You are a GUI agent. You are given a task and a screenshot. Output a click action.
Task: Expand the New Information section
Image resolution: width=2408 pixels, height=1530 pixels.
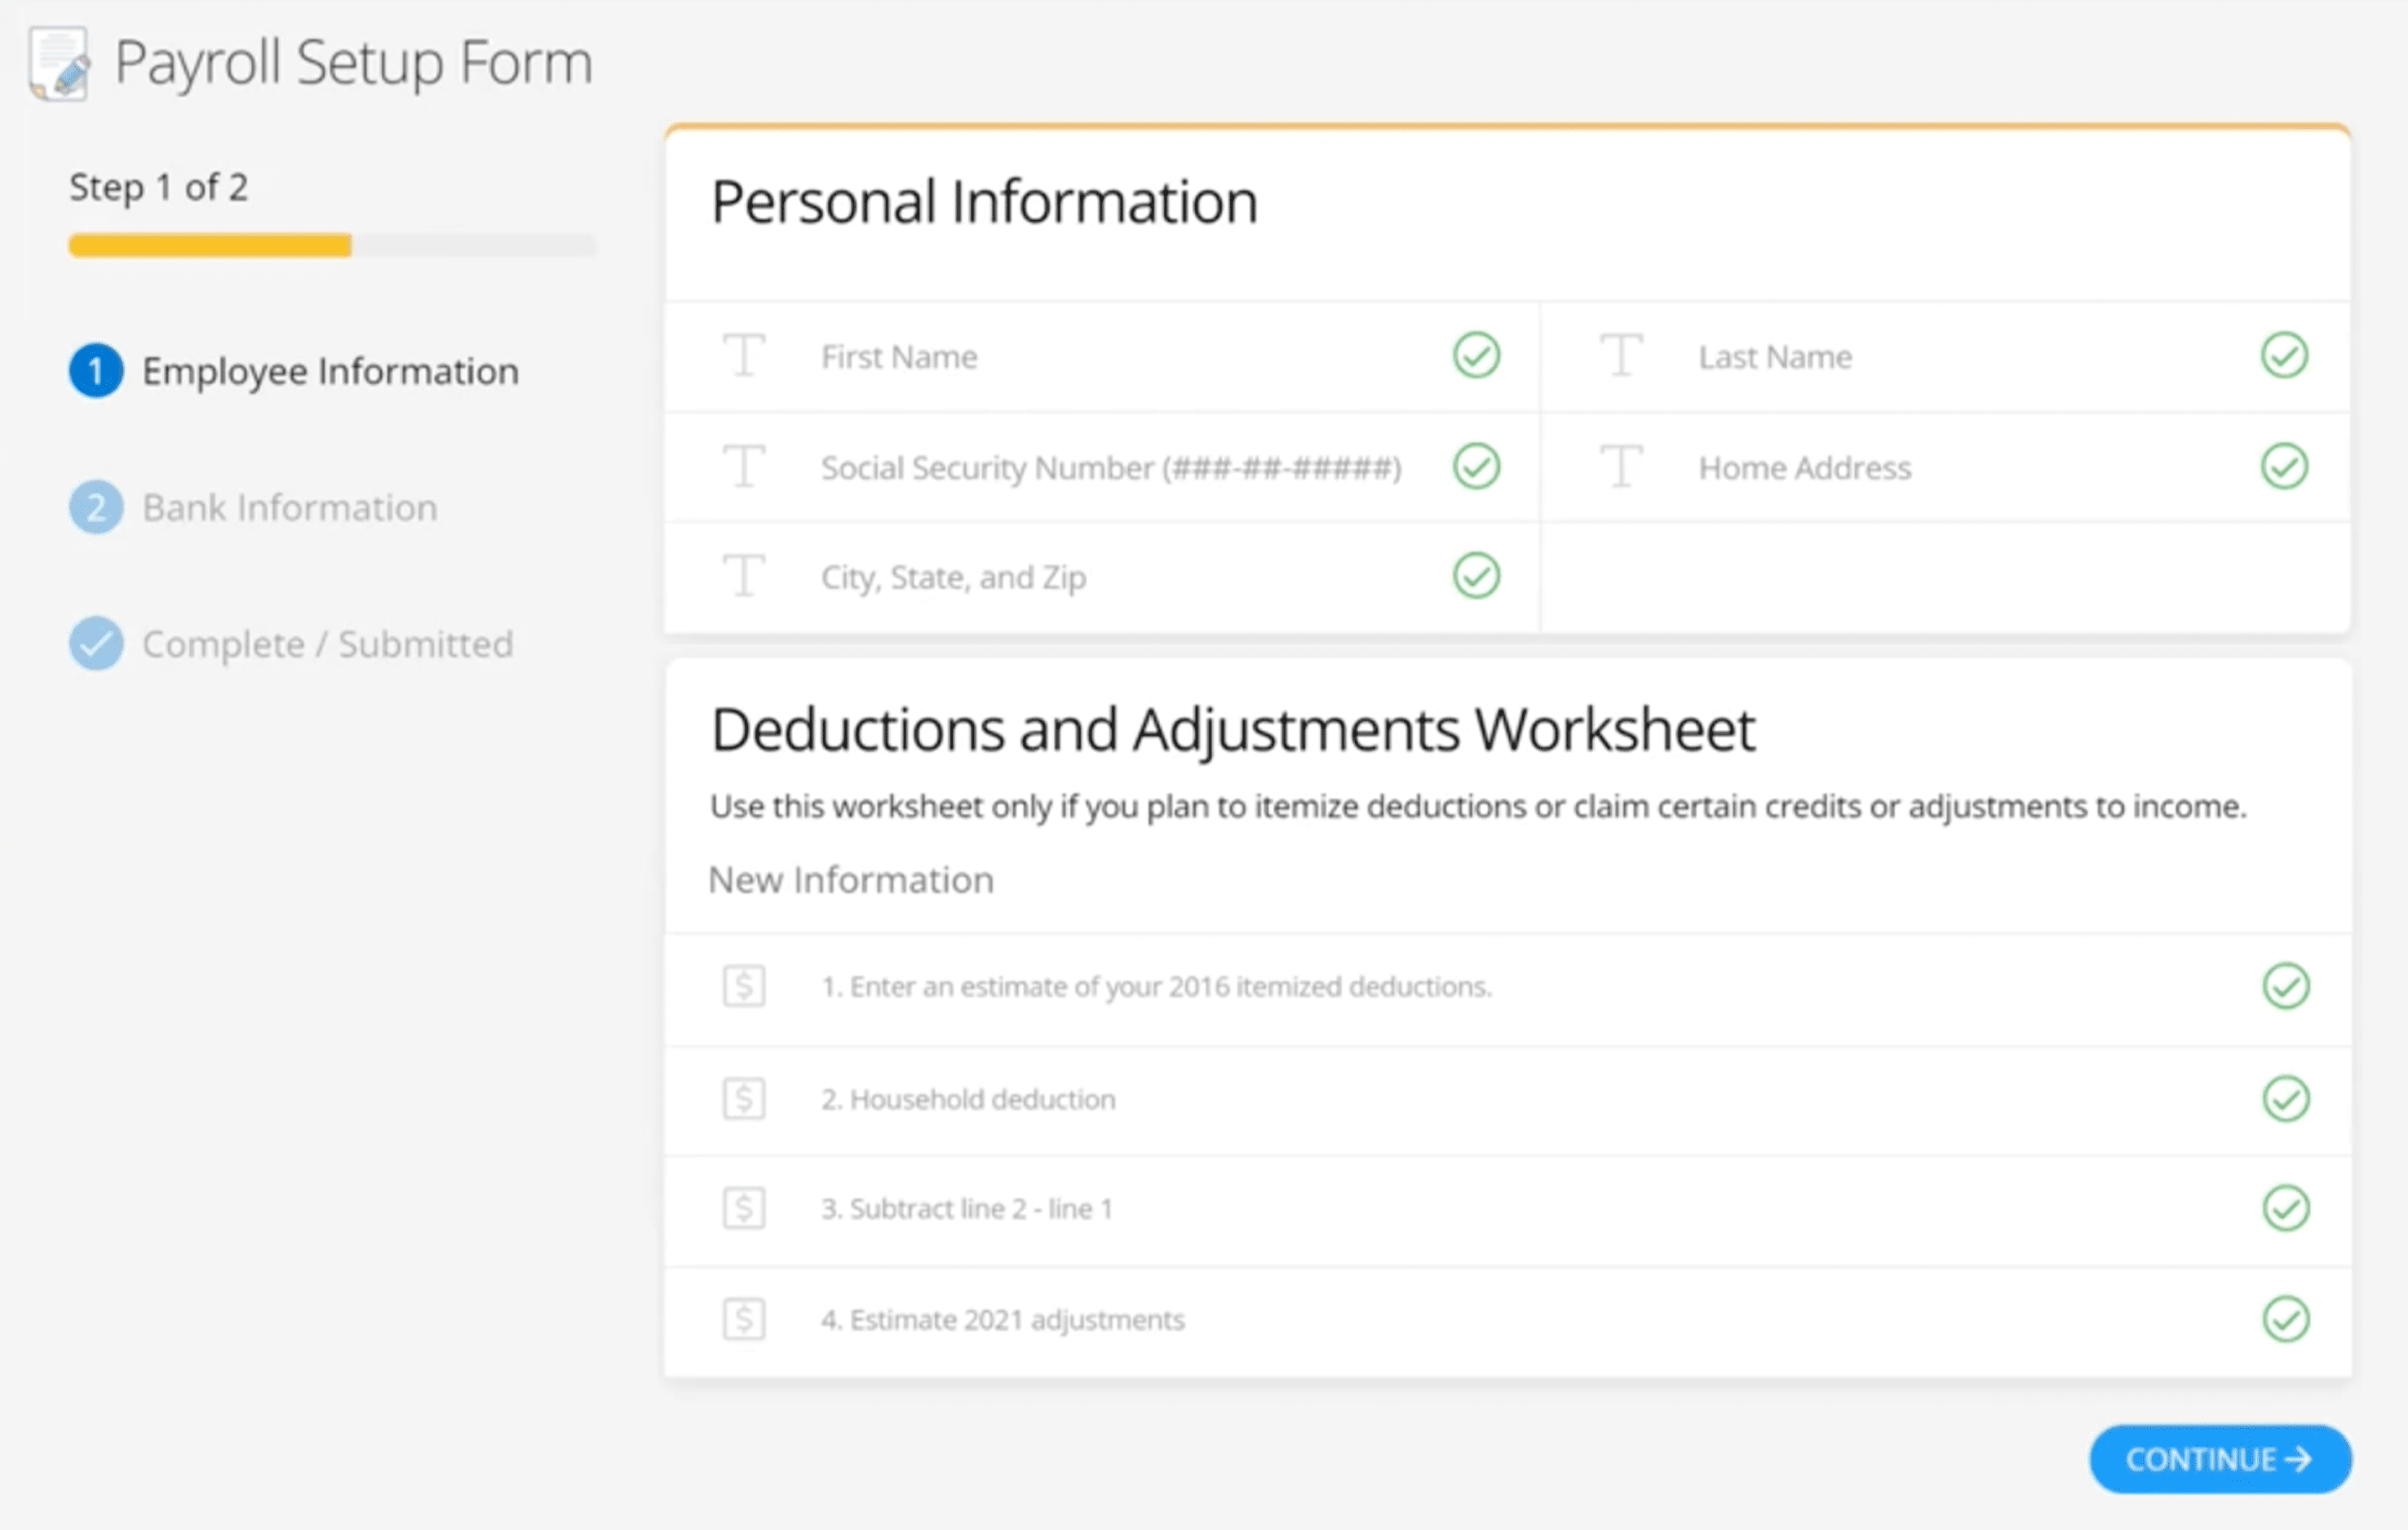[x=851, y=880]
